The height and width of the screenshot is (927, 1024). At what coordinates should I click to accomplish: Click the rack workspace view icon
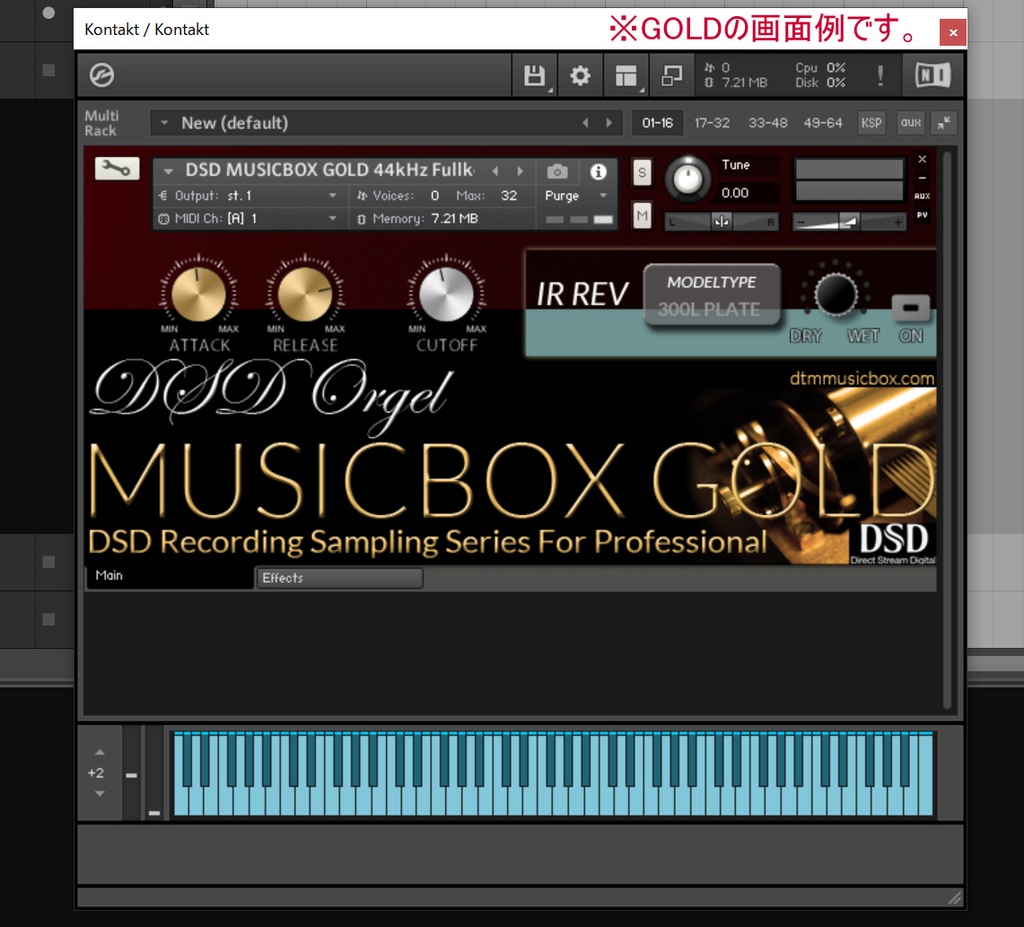[x=626, y=75]
